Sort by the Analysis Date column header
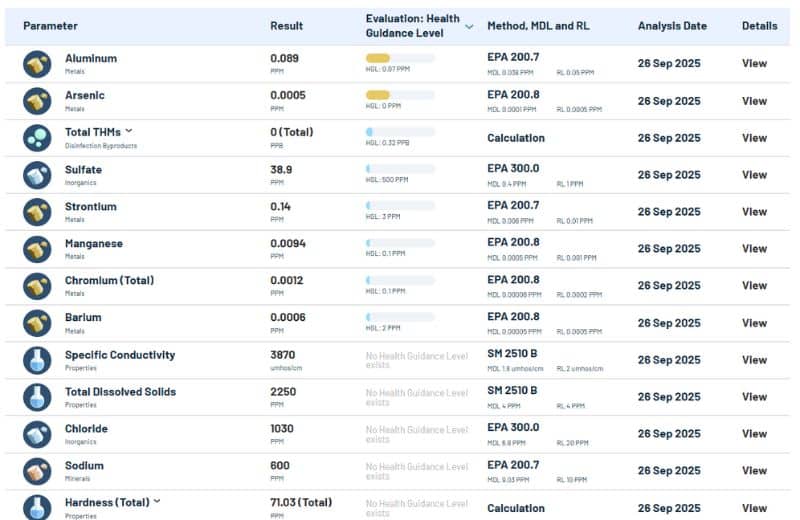 click(671, 26)
